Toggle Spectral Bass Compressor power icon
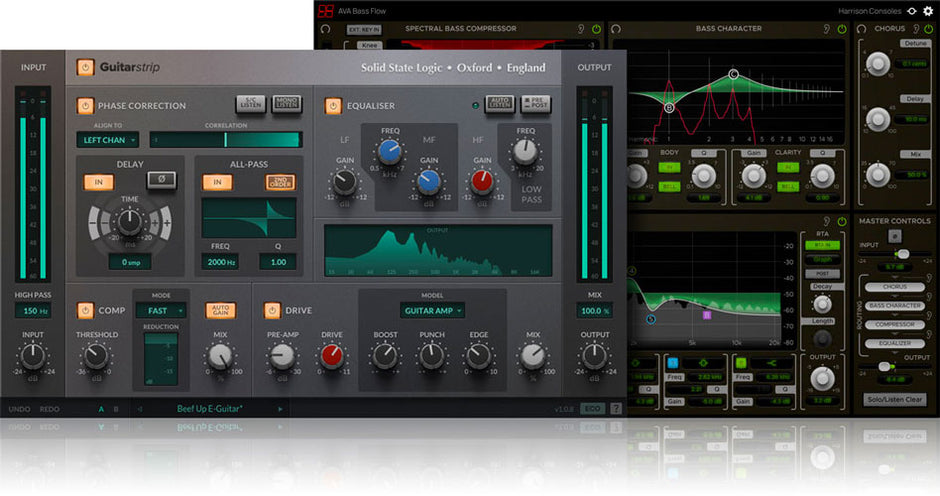This screenshot has width=940, height=496. point(596,29)
